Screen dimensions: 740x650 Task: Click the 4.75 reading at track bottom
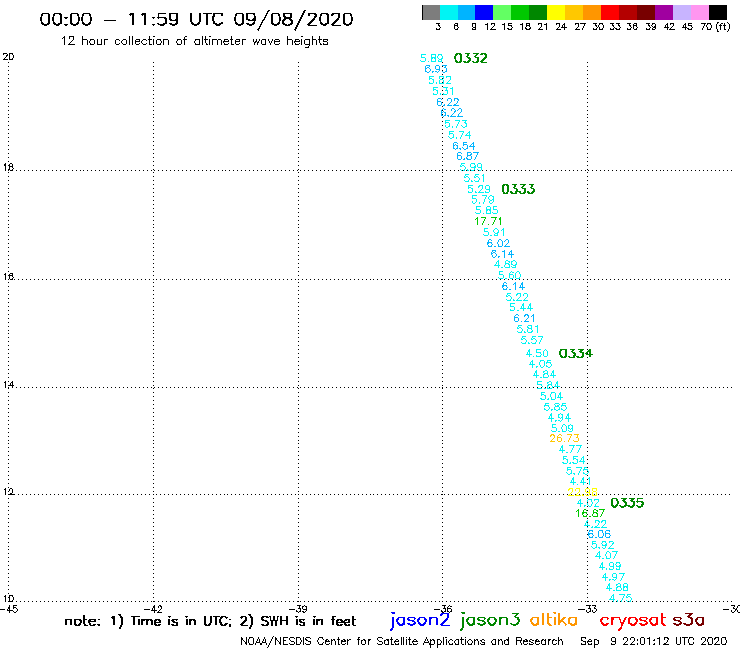point(621,598)
